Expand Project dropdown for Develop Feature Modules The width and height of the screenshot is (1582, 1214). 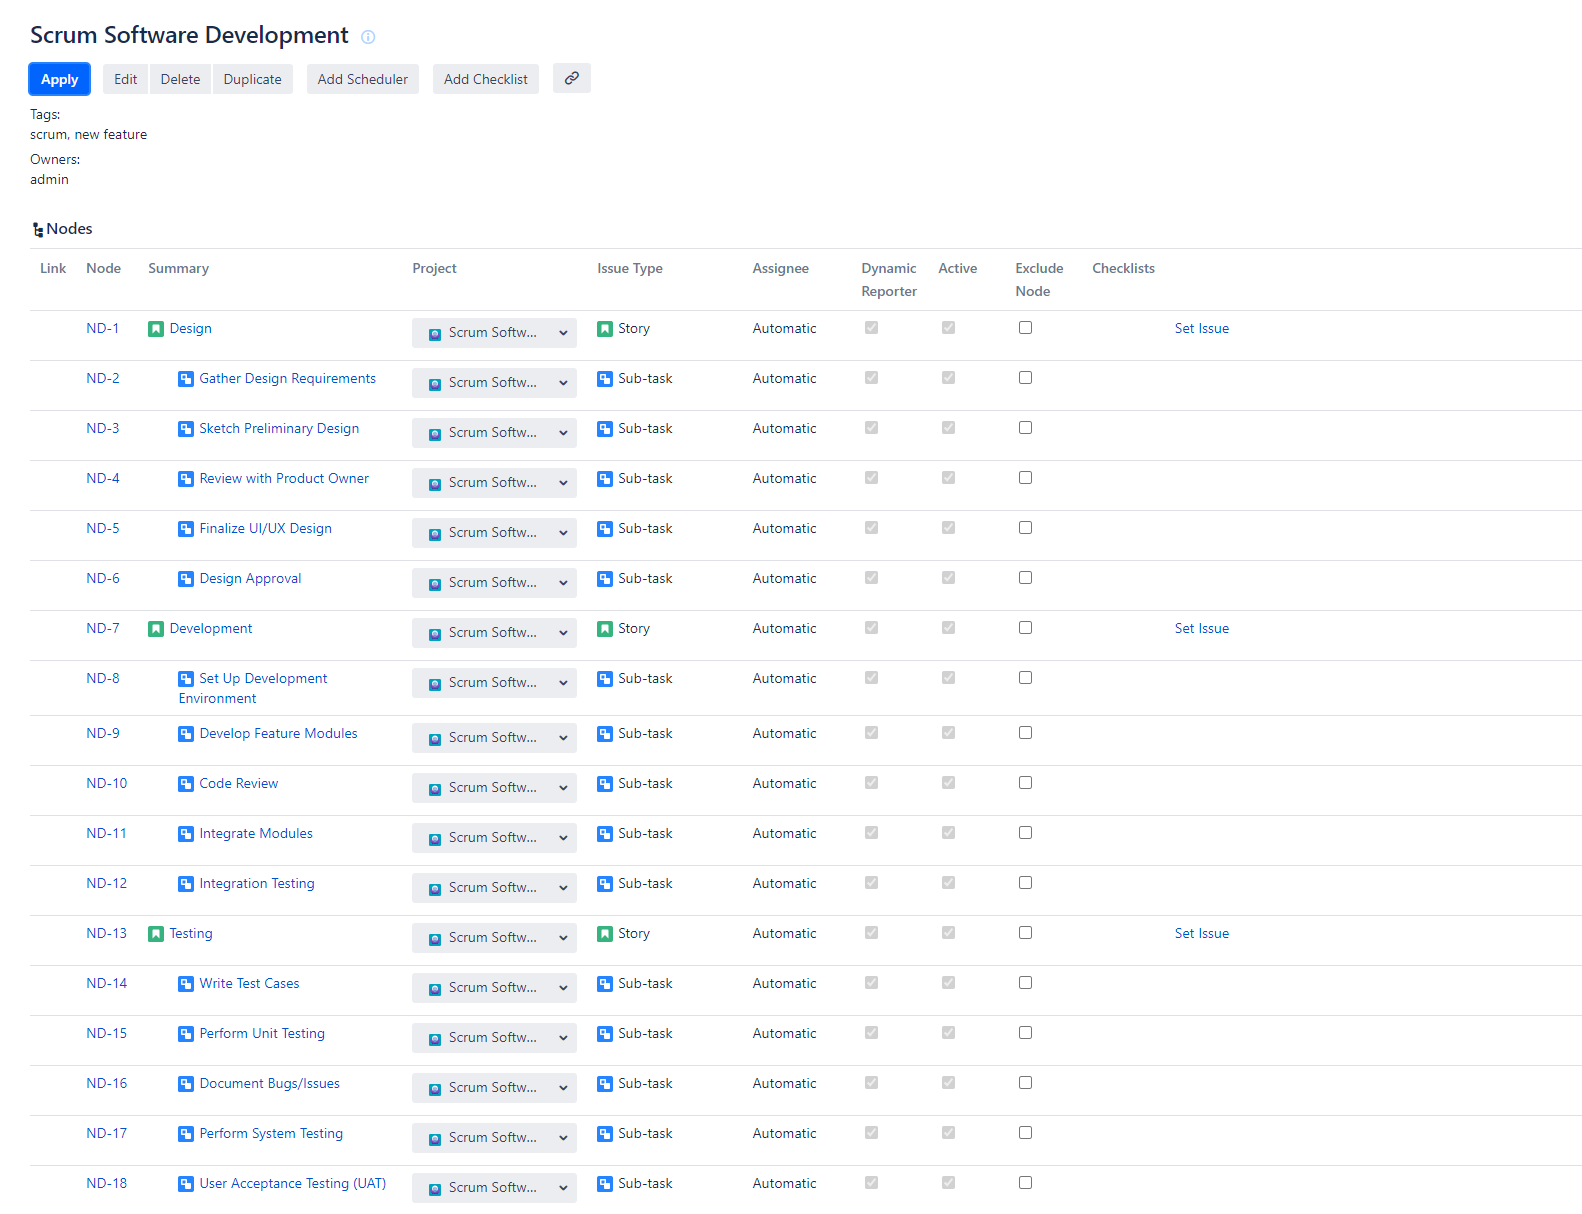pyautogui.click(x=494, y=738)
